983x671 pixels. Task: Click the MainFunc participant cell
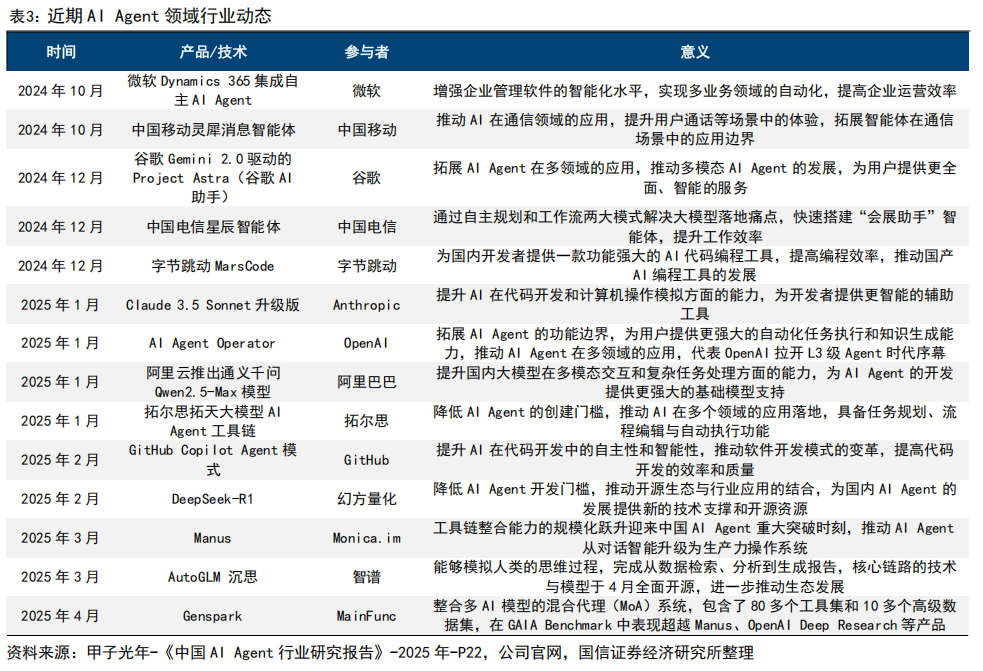click(367, 616)
